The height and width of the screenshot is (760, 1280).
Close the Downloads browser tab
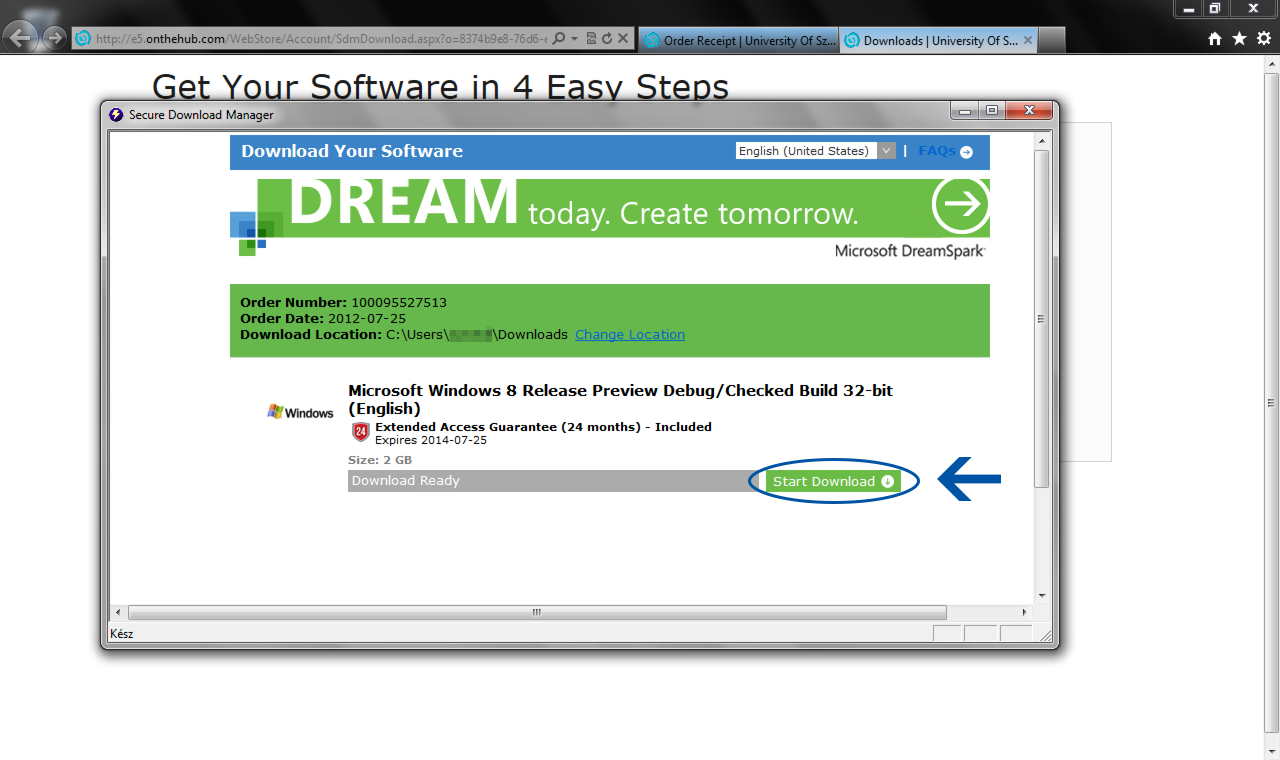click(x=1027, y=41)
